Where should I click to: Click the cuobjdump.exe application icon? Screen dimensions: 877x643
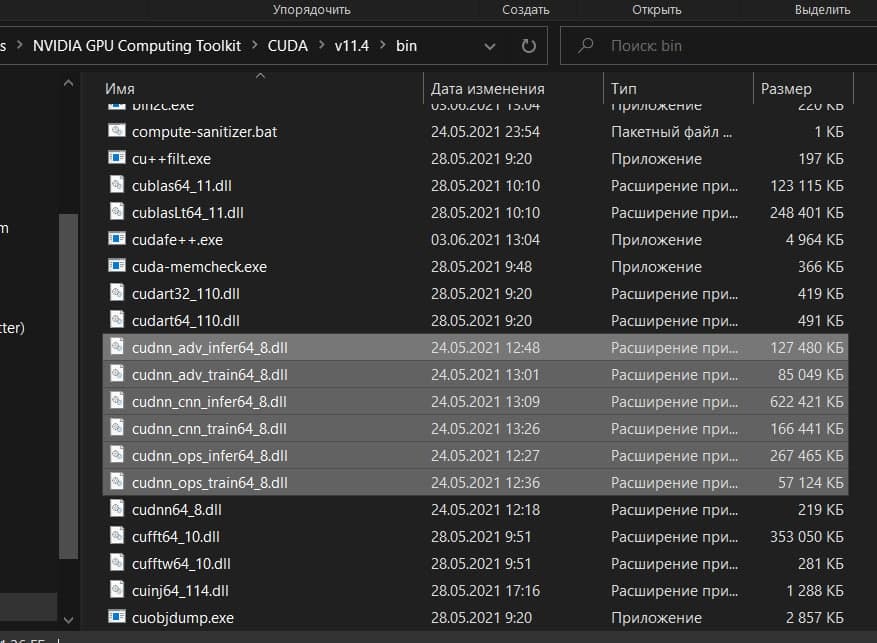pyautogui.click(x=117, y=617)
